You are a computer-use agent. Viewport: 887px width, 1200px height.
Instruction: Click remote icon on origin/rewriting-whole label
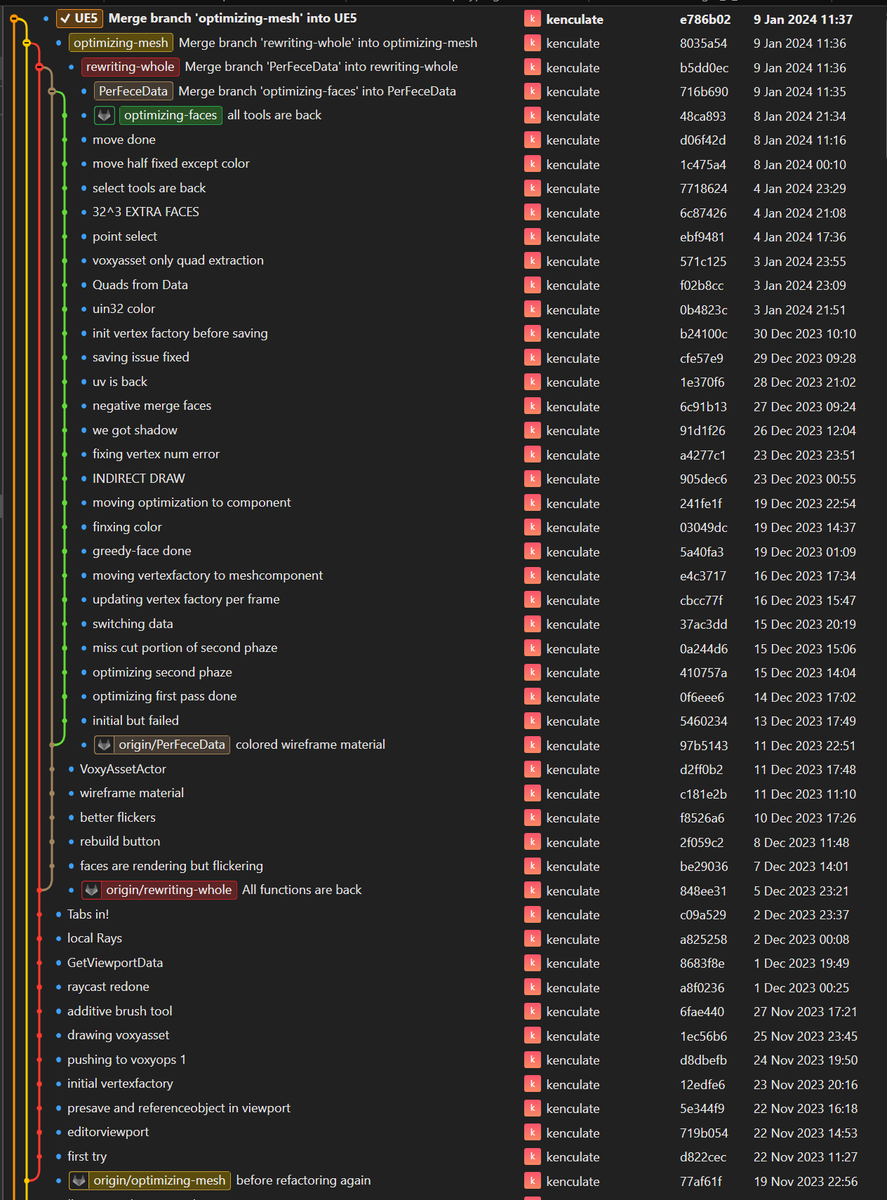(92, 890)
